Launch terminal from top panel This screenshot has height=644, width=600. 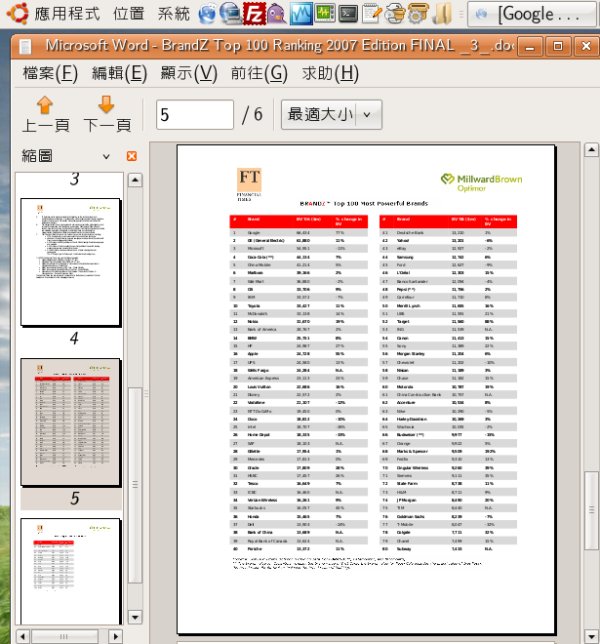click(348, 14)
